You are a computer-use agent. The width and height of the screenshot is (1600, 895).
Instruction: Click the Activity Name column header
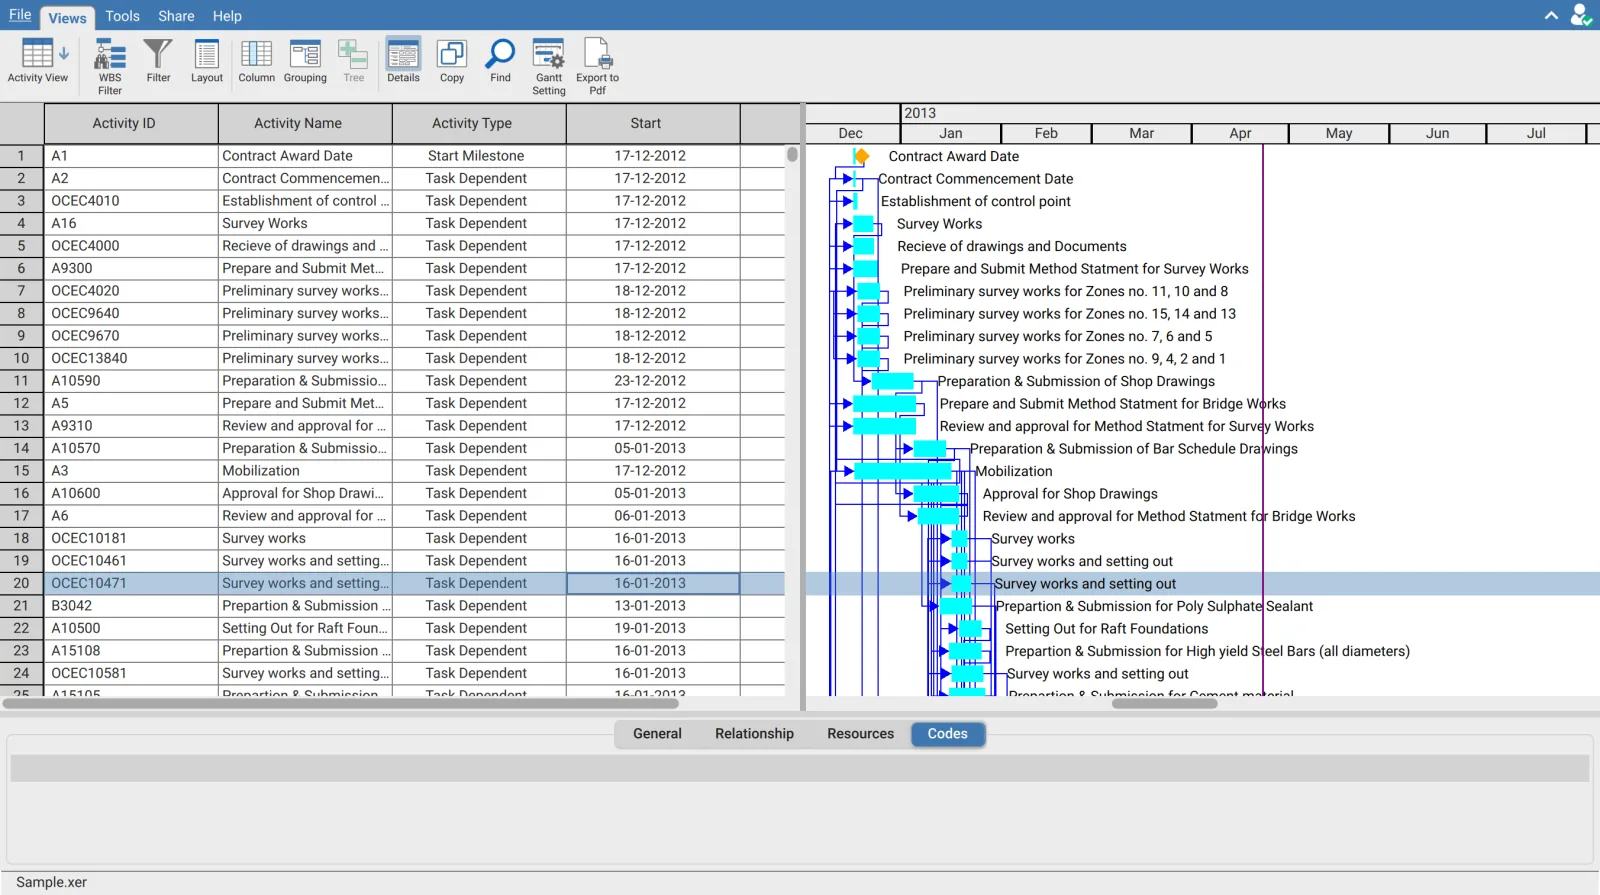pos(305,124)
